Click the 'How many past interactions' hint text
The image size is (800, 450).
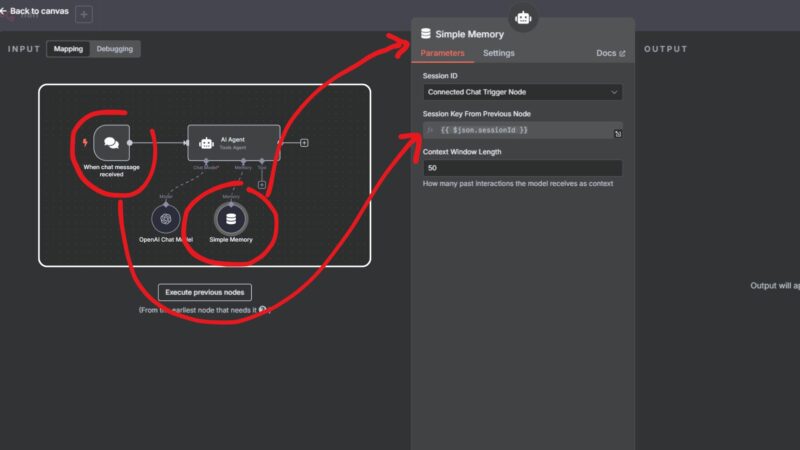click(518, 184)
